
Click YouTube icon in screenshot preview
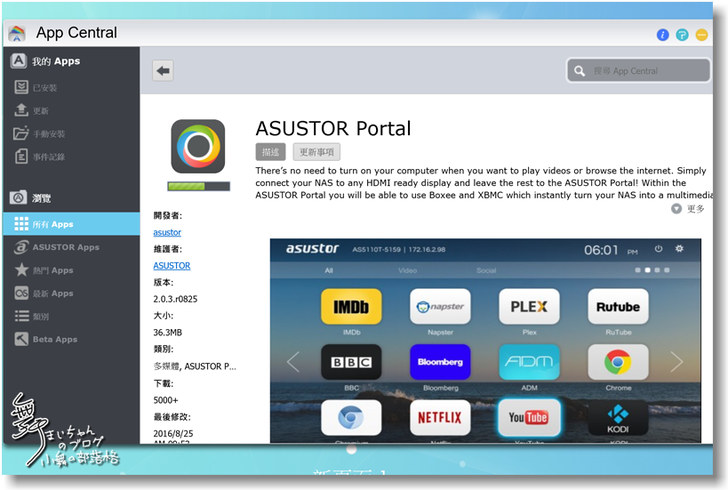click(x=529, y=418)
